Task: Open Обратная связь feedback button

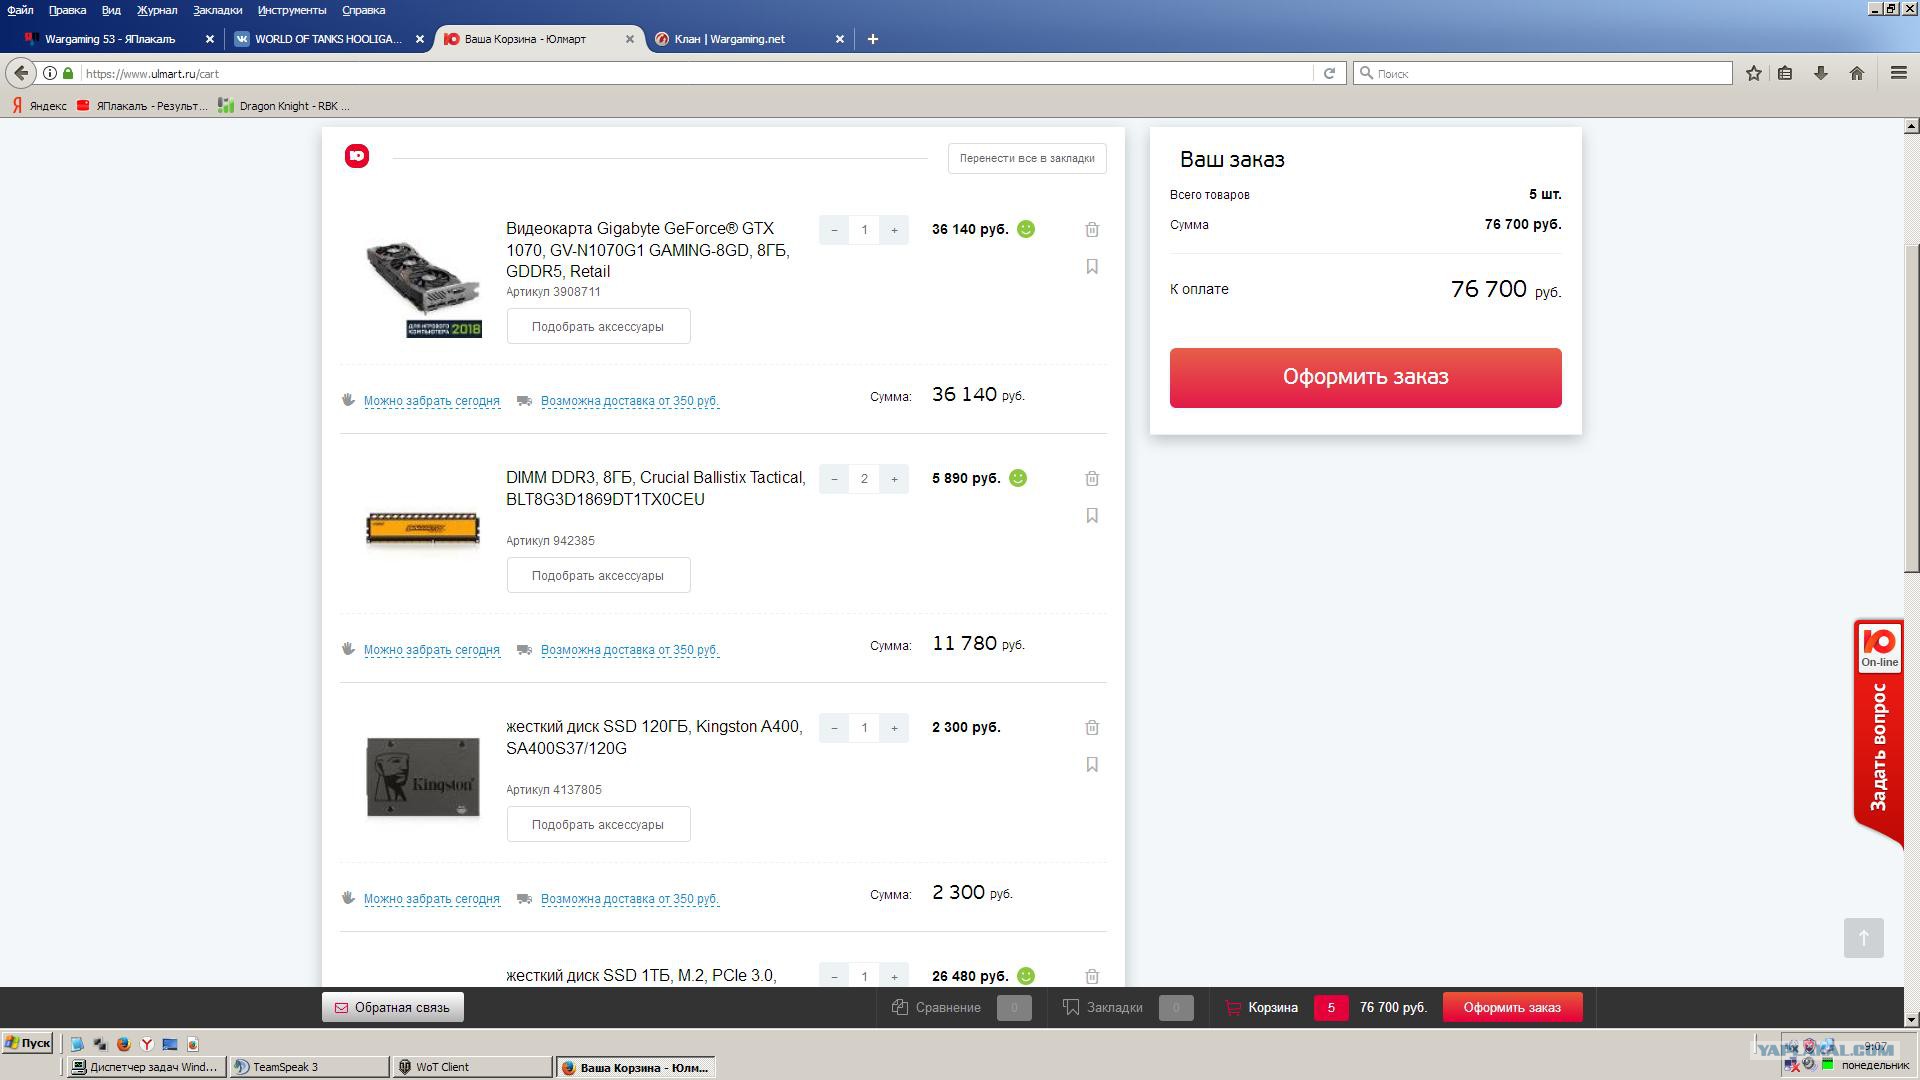Action: pyautogui.click(x=393, y=1008)
